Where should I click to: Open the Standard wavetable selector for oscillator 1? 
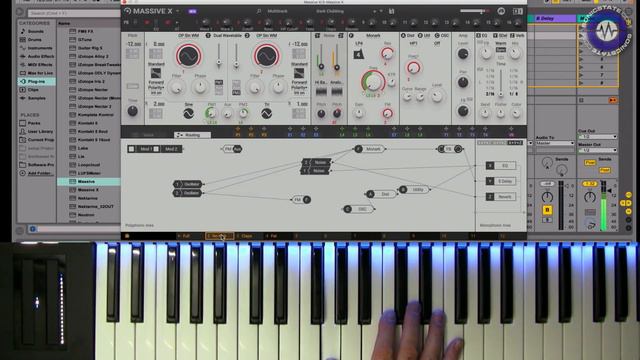pos(156,64)
